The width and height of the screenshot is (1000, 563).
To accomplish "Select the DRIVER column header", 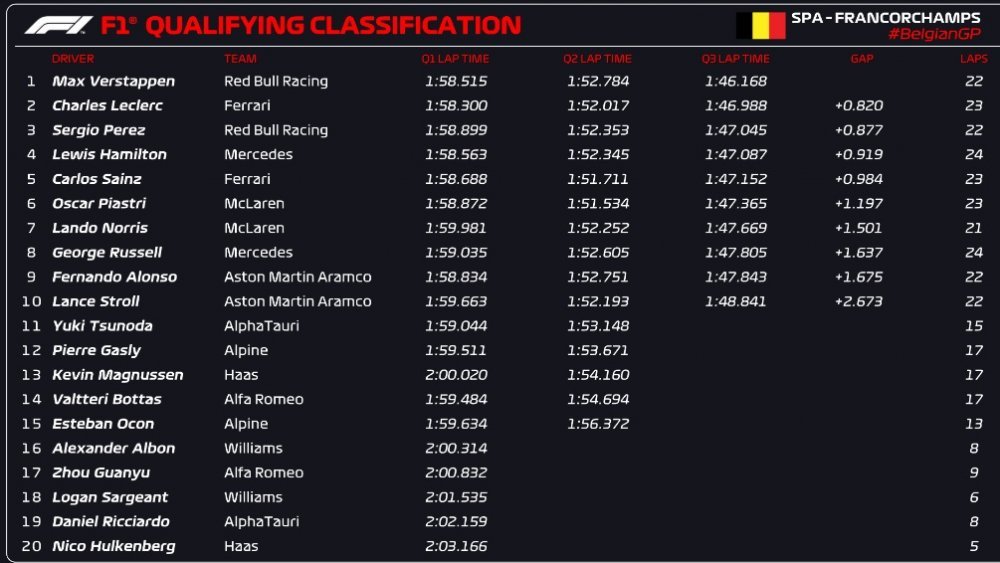I will pyautogui.click(x=73, y=59).
